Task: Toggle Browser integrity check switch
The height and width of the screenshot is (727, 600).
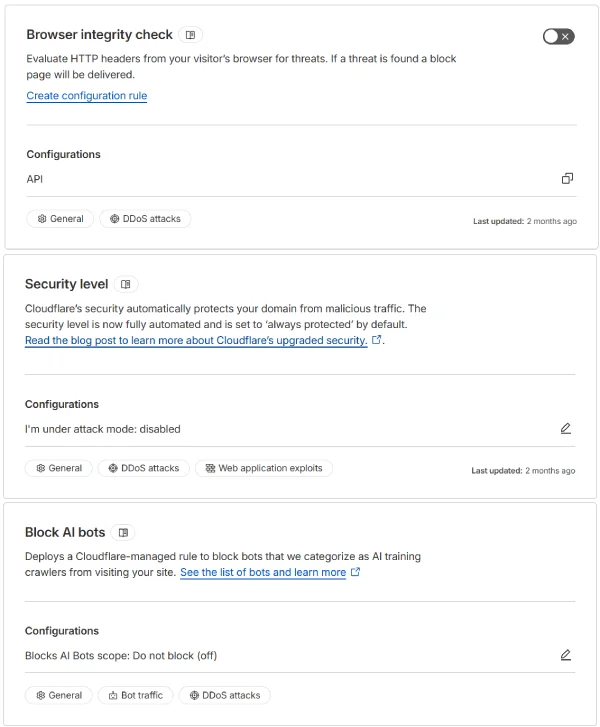Action: (558, 37)
